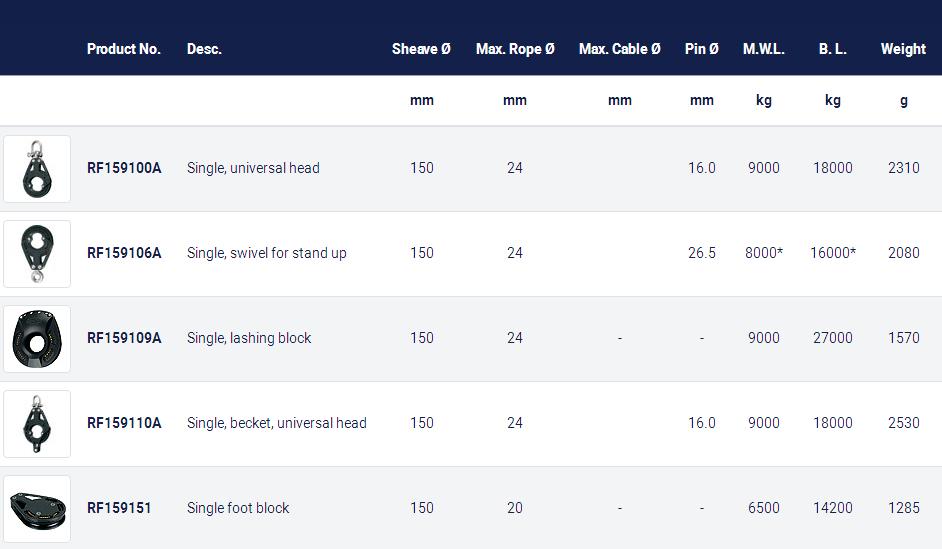Open the RF159151 foot block thumbnail
Image resolution: width=942 pixels, height=549 pixels.
(x=37, y=509)
